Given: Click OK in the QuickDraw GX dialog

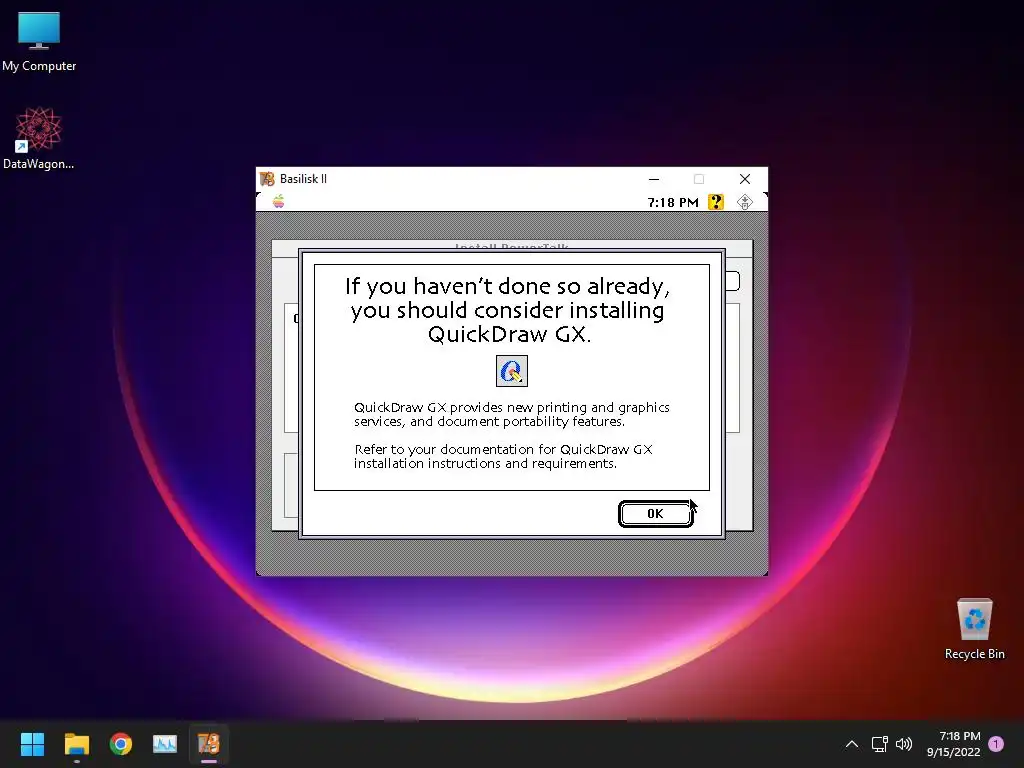Looking at the screenshot, I should [x=655, y=514].
